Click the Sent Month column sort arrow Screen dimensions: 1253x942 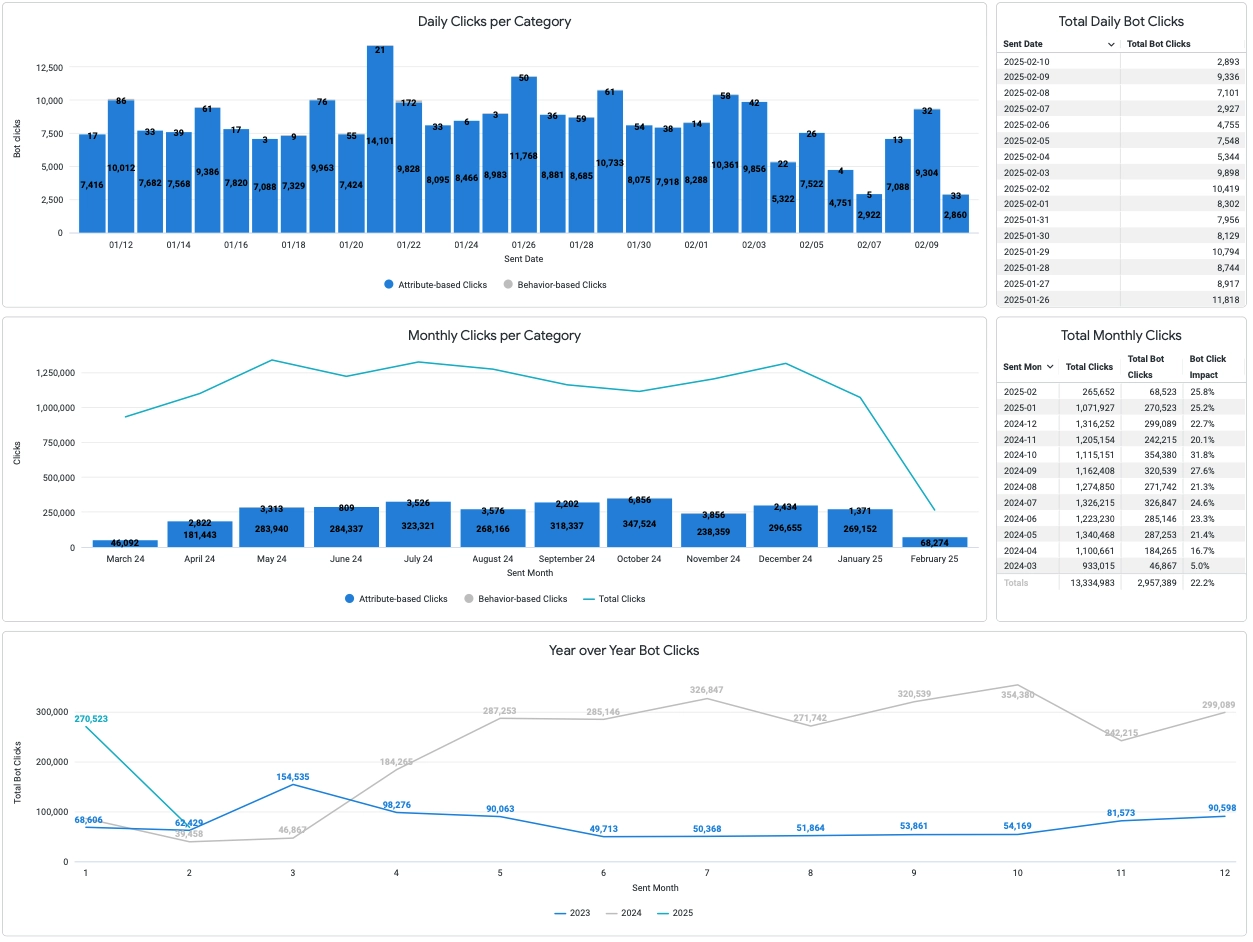coord(1049,367)
